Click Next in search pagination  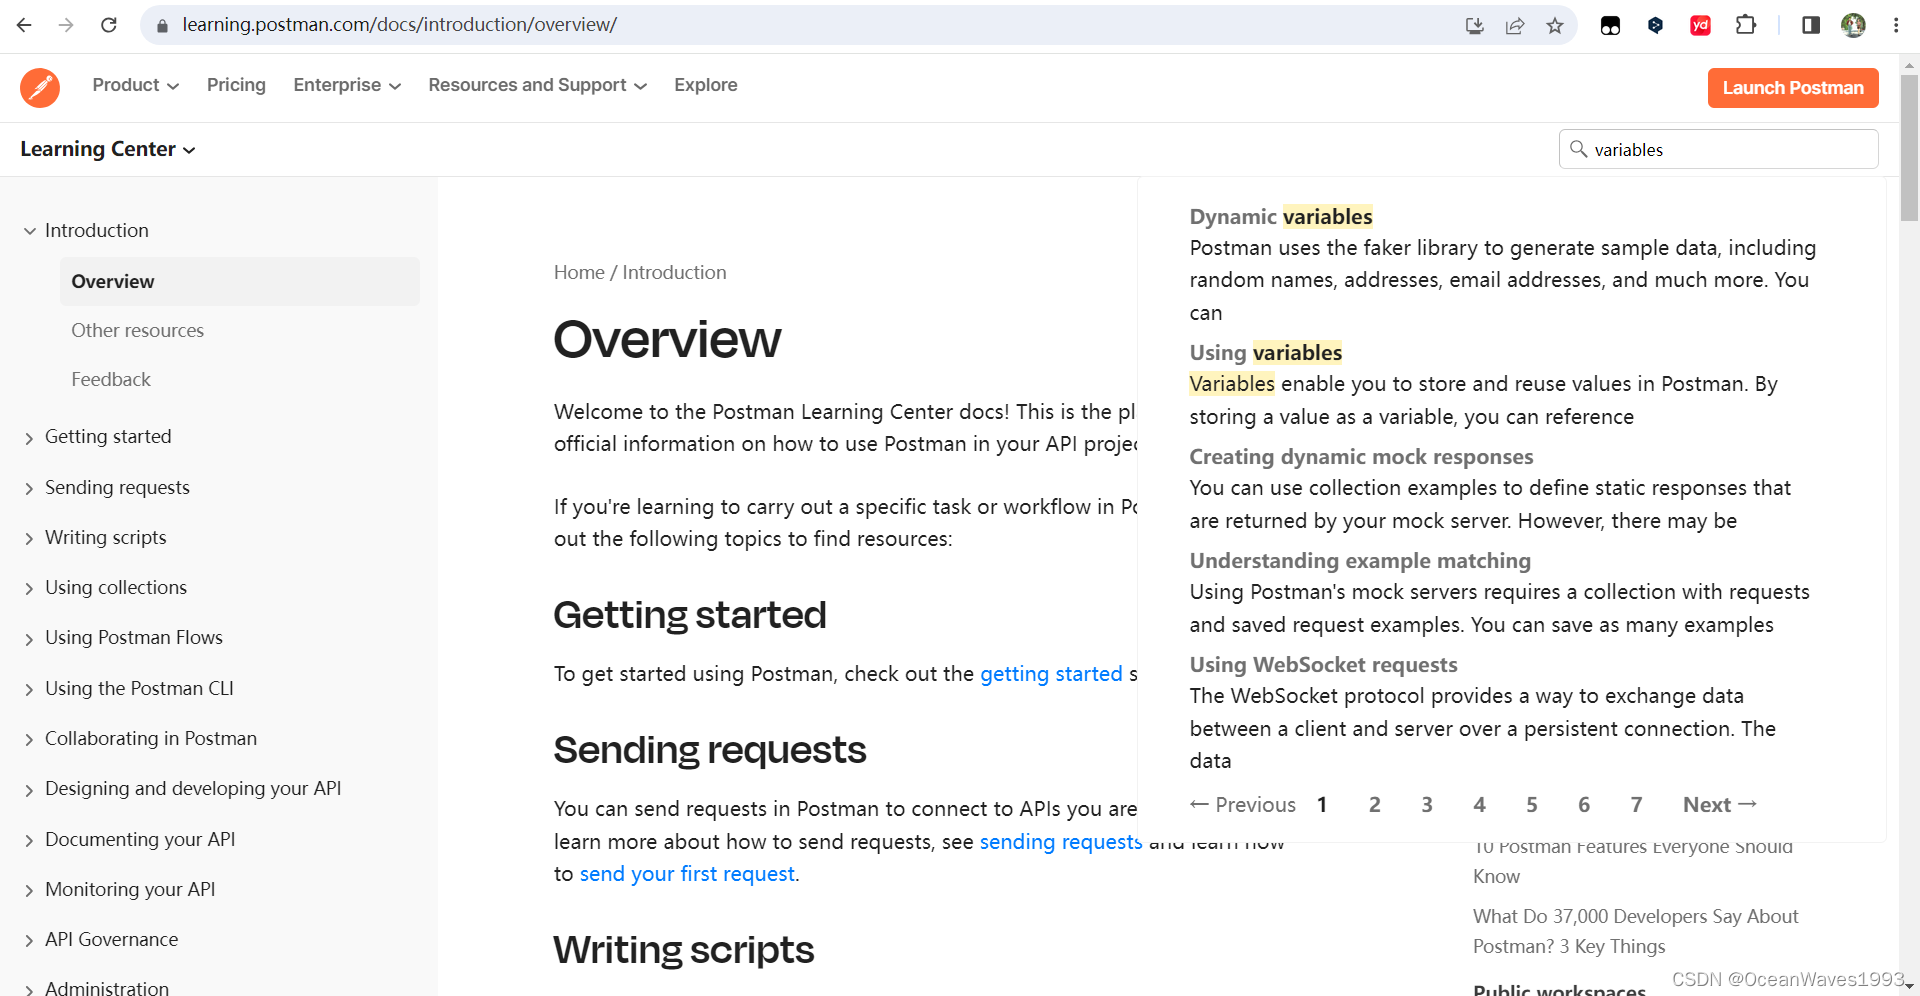[1720, 805]
